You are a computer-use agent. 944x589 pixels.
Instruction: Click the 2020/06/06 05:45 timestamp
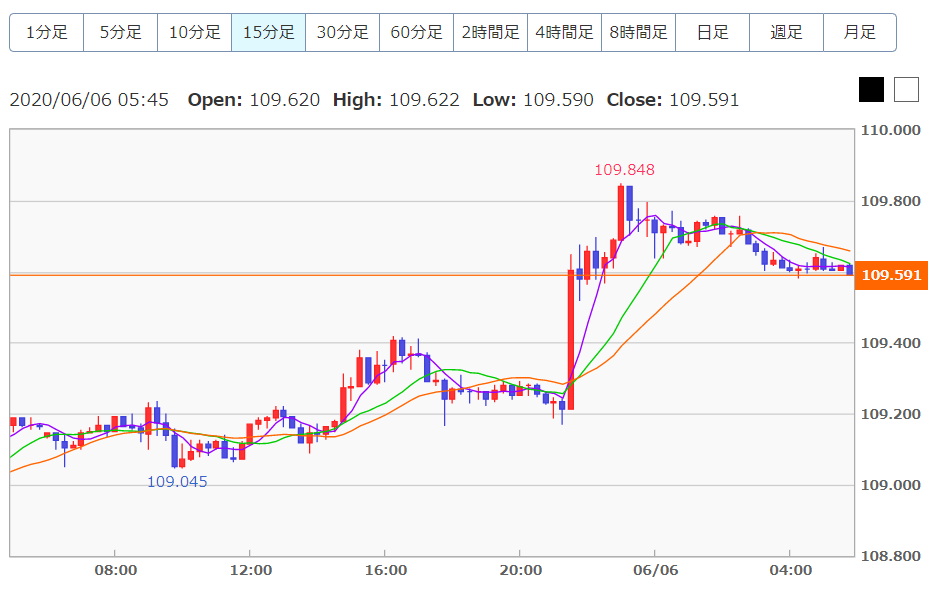tap(89, 100)
